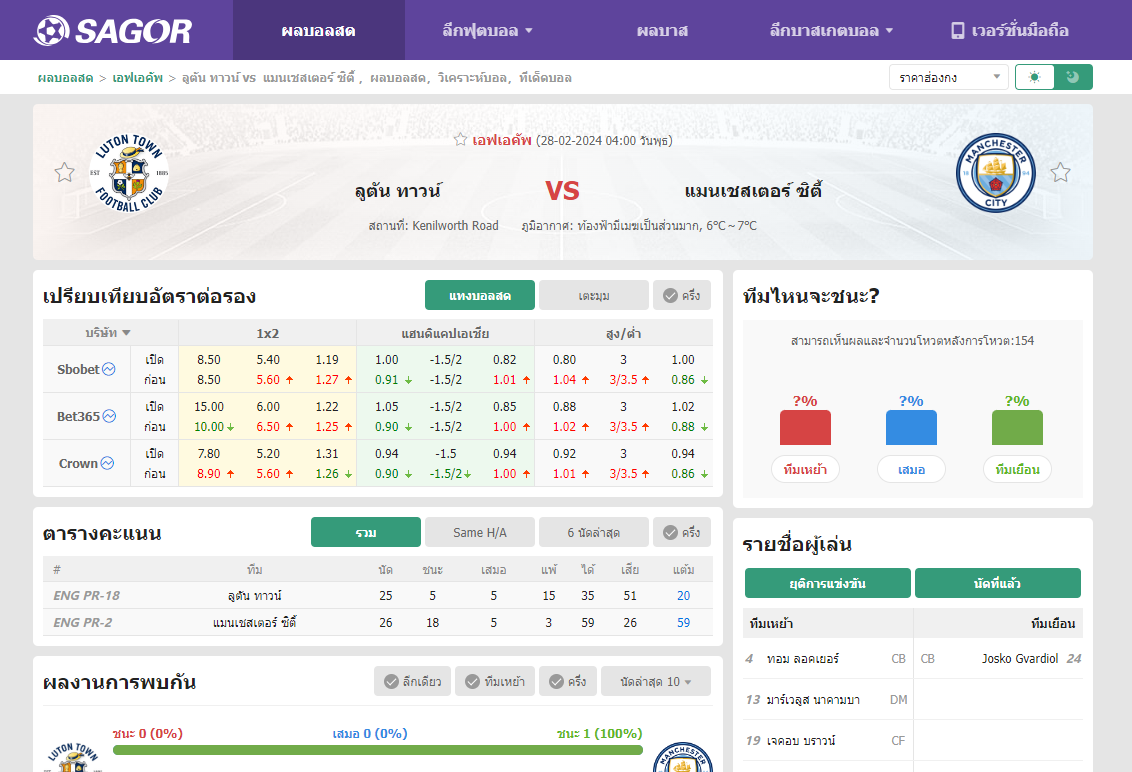Click Manchester City's 59 points value
Screen dimensions: 1132x772
point(683,622)
